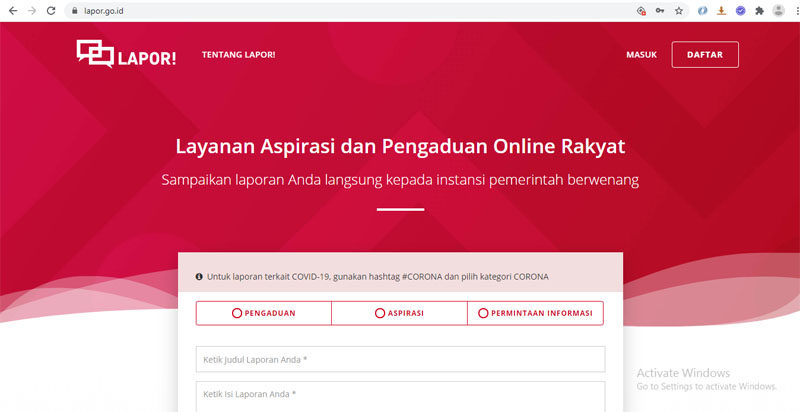Screen dimensions: 800x412
Task: Click the browser forward arrow
Action: (32, 11)
